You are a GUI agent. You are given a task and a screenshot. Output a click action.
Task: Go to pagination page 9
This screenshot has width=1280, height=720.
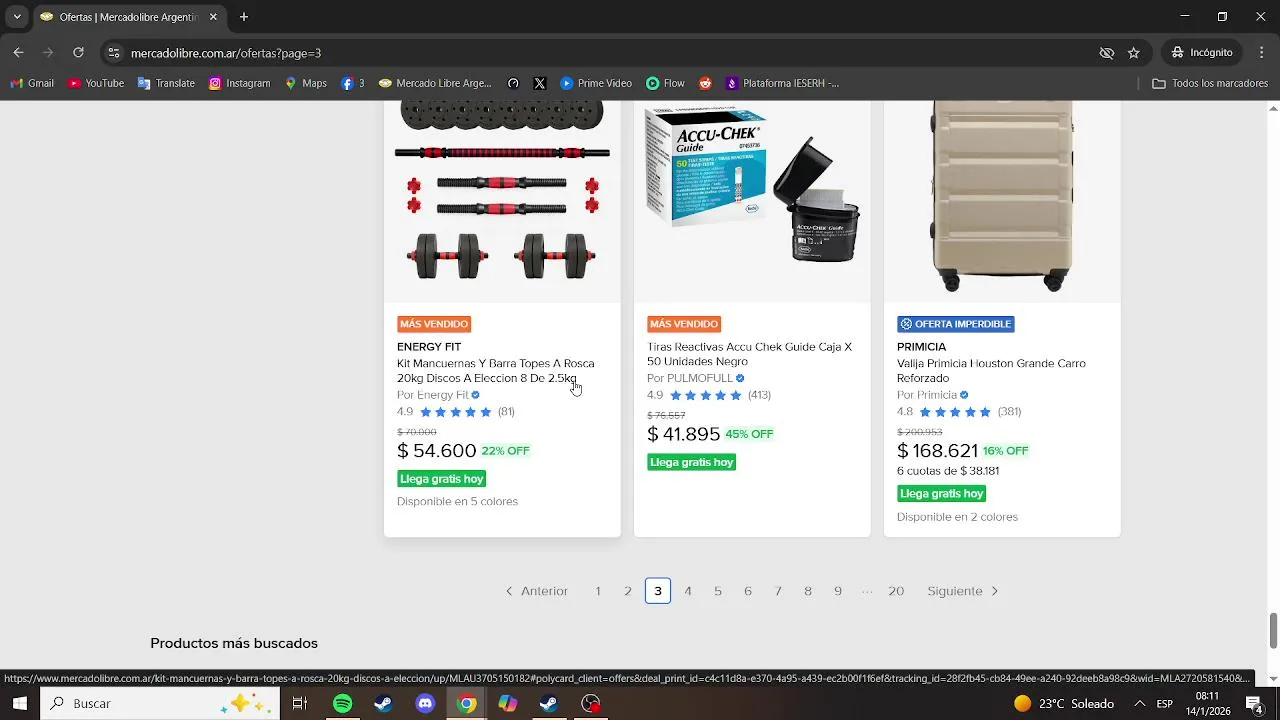tap(838, 591)
